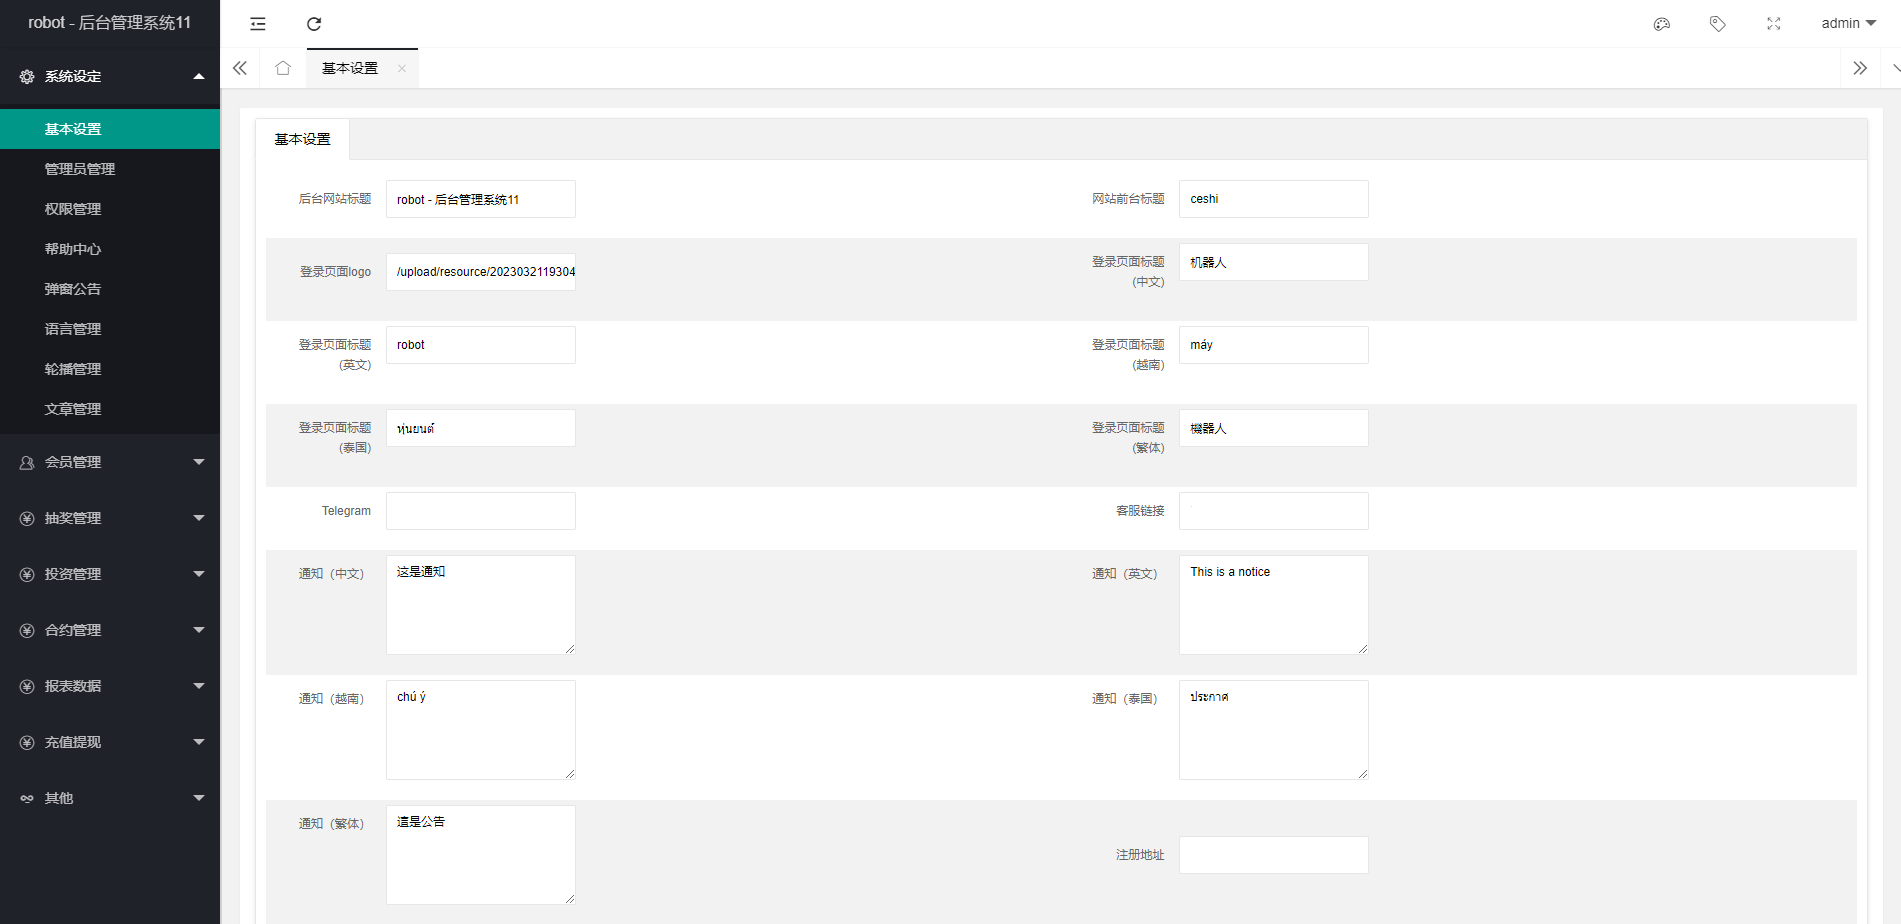Go to the home tab icon
The width and height of the screenshot is (1901, 924).
click(283, 68)
